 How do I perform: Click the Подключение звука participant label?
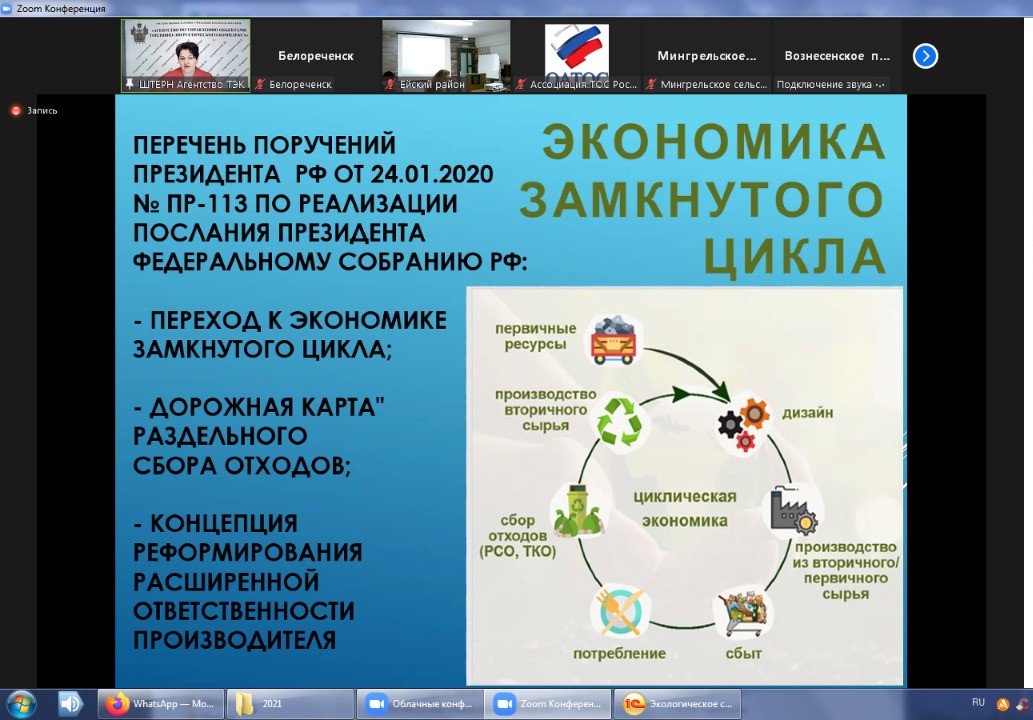pos(831,85)
